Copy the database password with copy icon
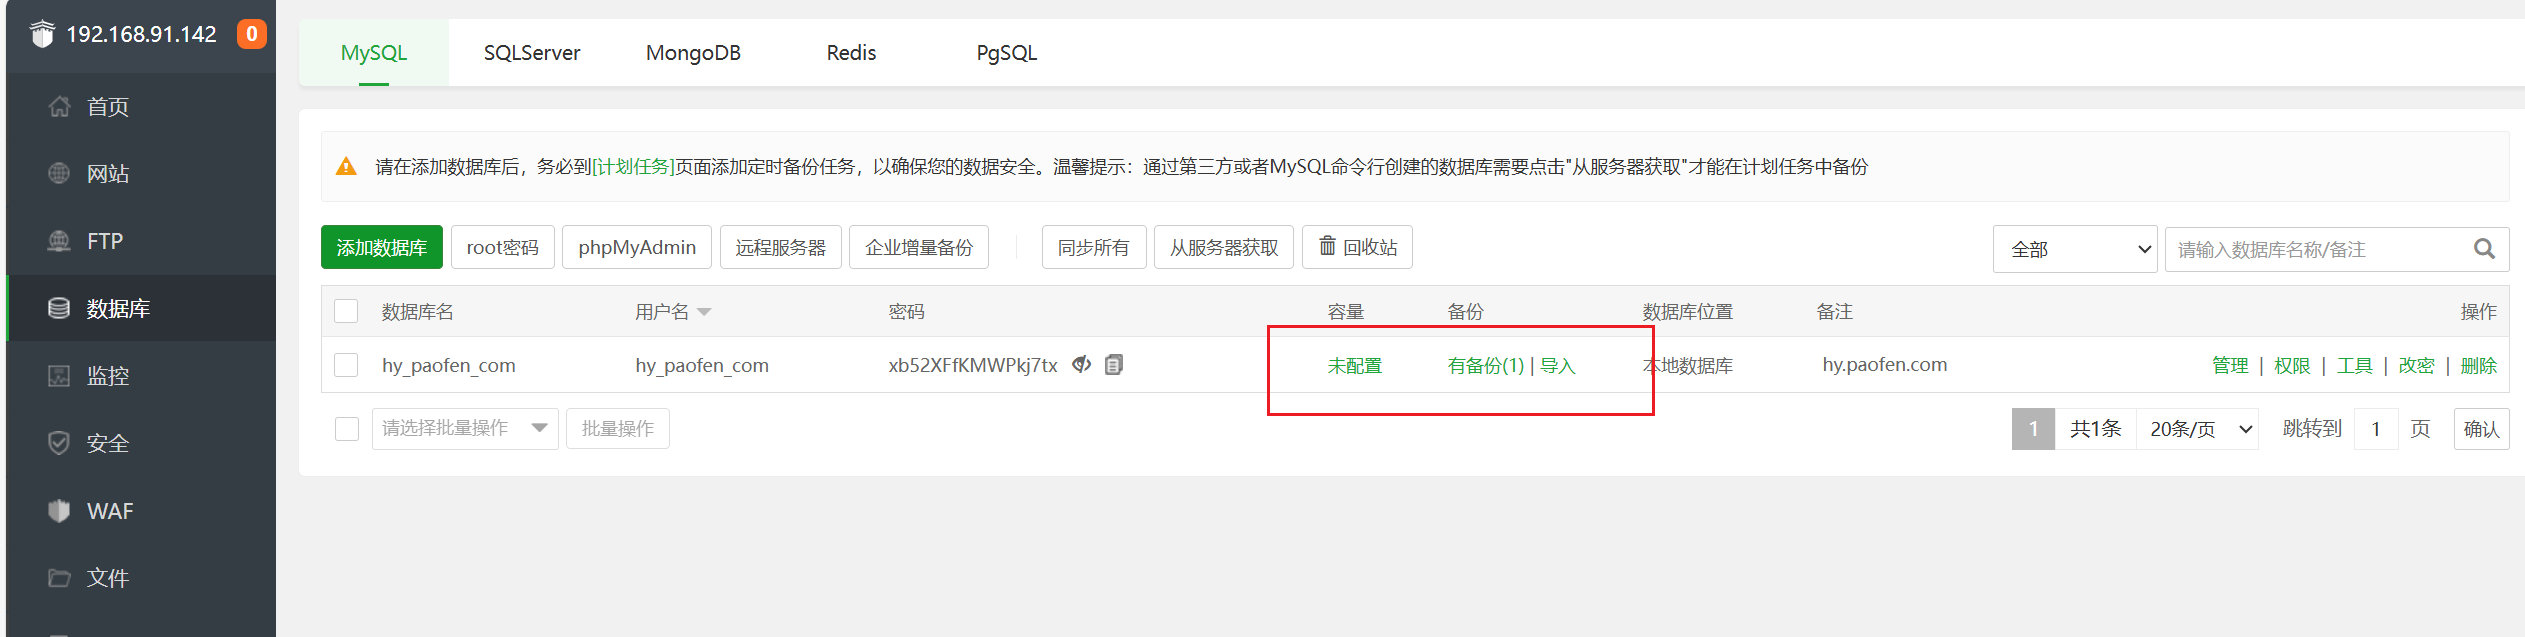2525x637 pixels. click(x=1114, y=365)
